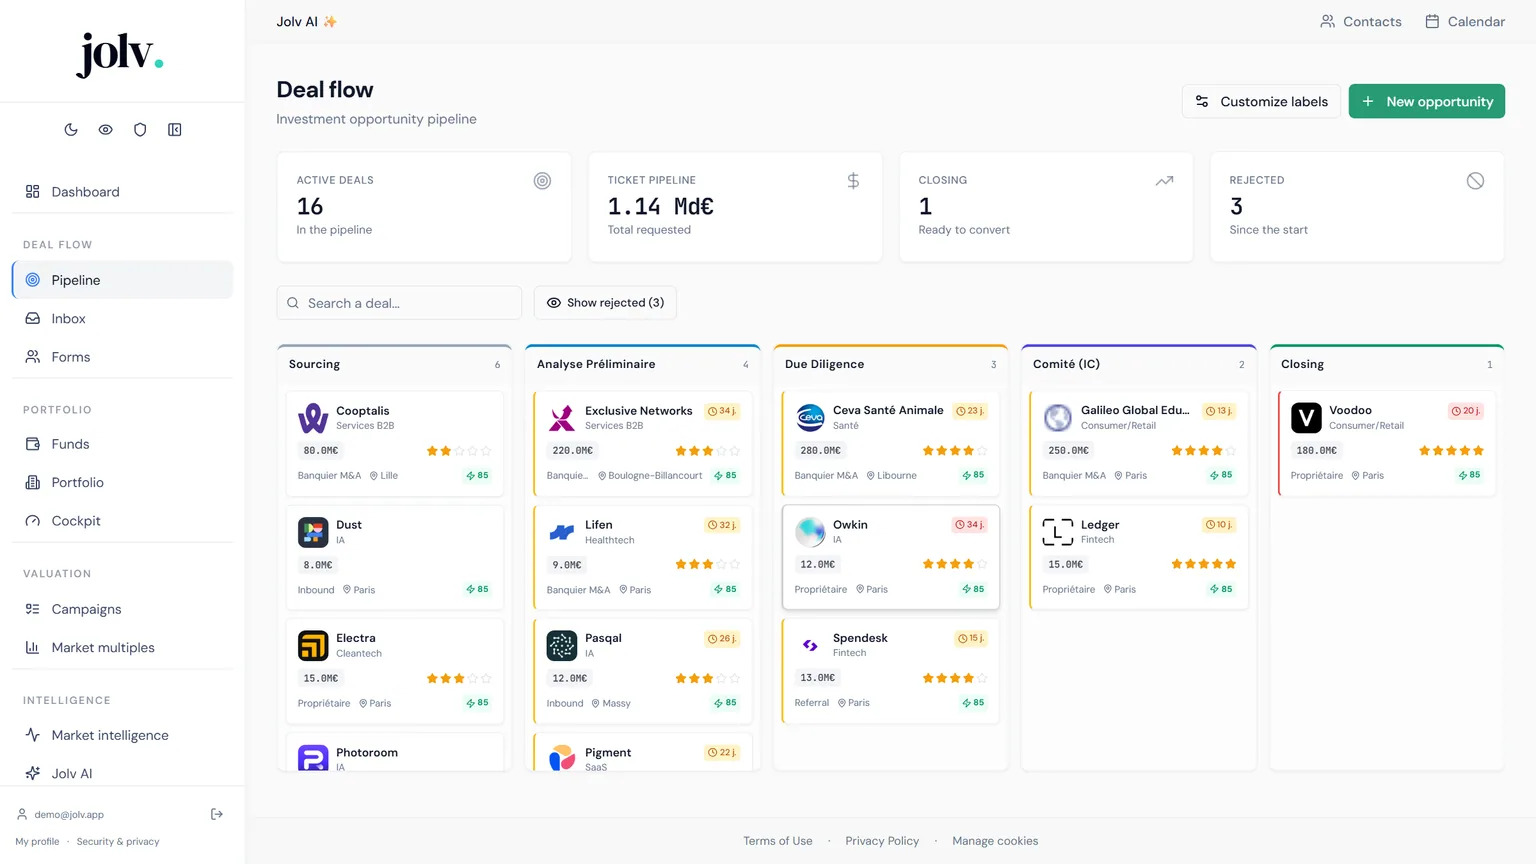Open Market multiples
The image size is (1536, 864).
pos(122,648)
